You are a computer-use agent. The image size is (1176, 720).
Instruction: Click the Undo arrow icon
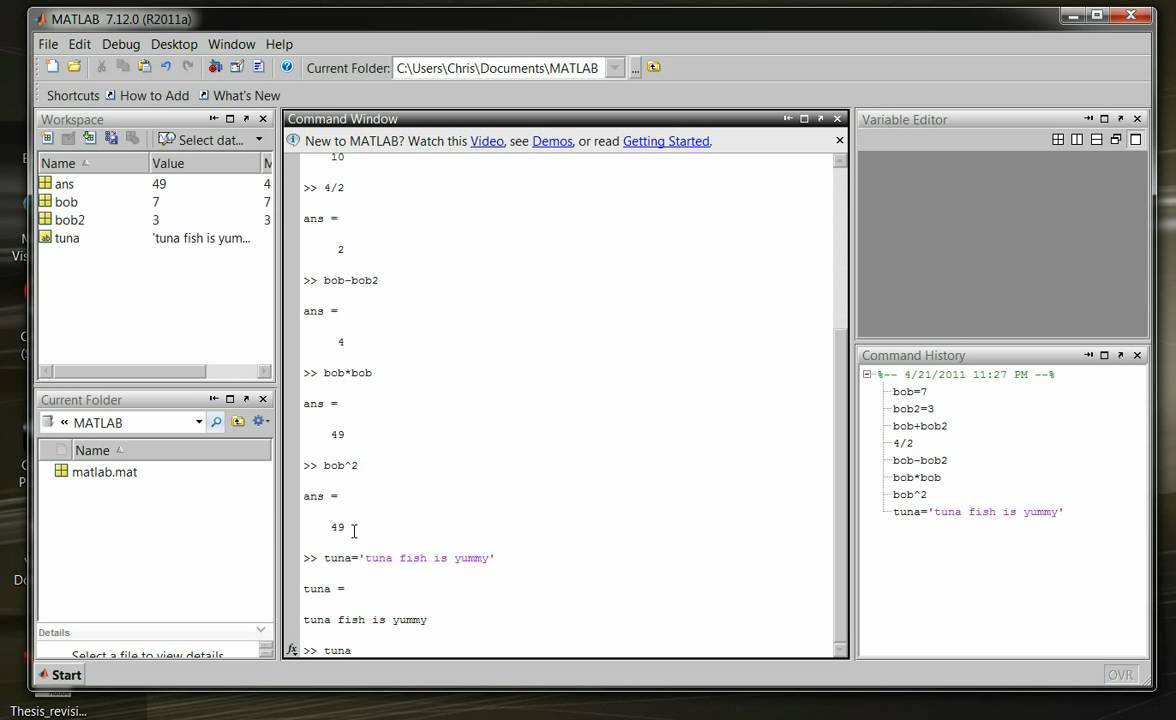coord(166,67)
